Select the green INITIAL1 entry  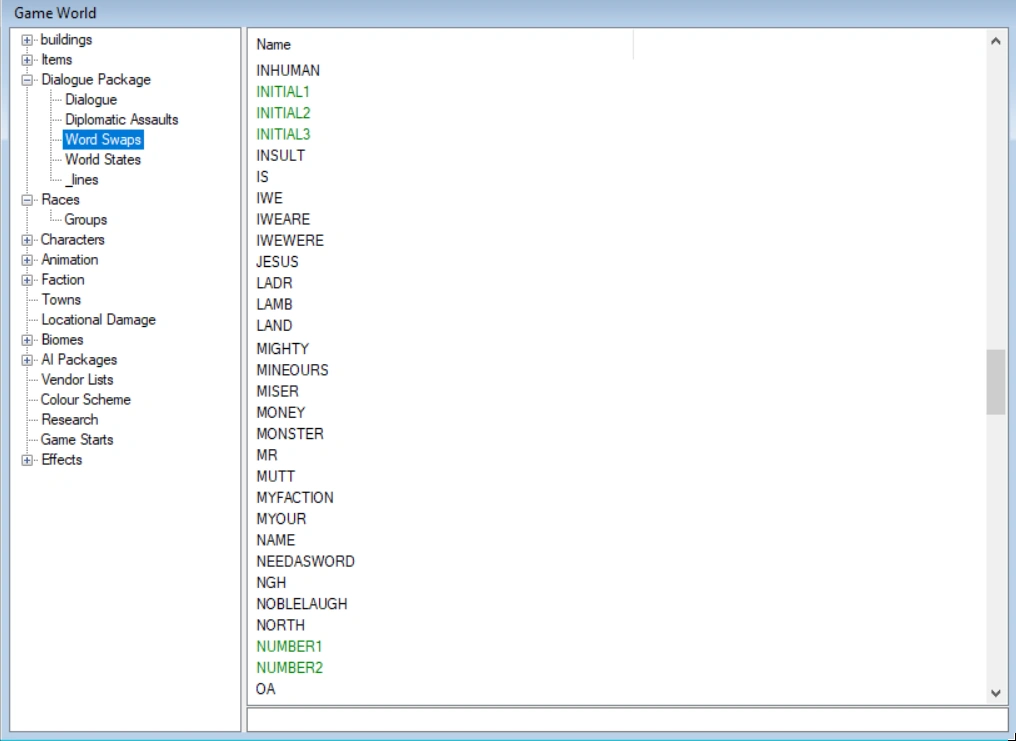[283, 92]
